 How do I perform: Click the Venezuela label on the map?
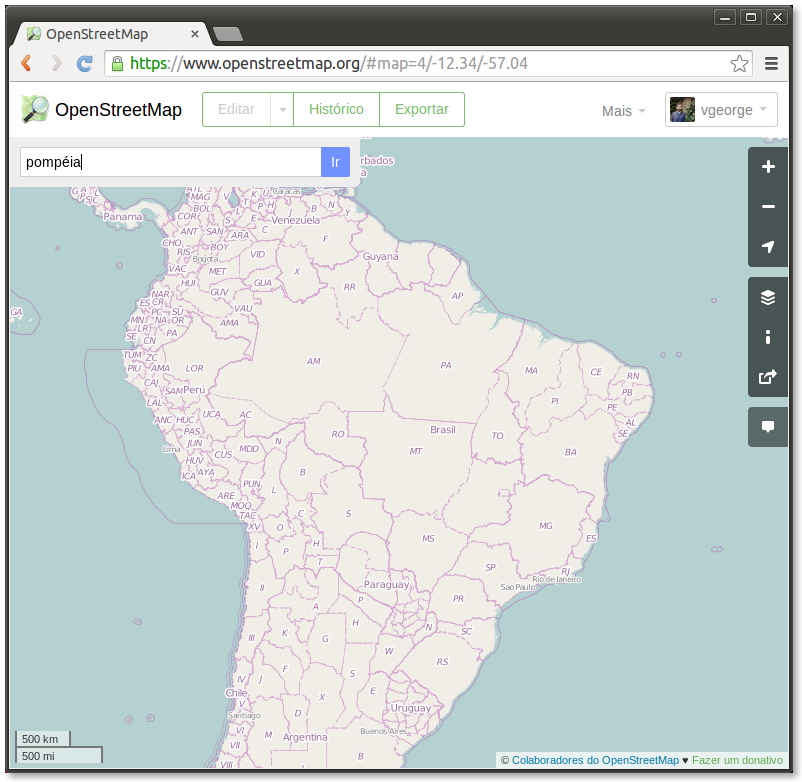click(x=295, y=220)
